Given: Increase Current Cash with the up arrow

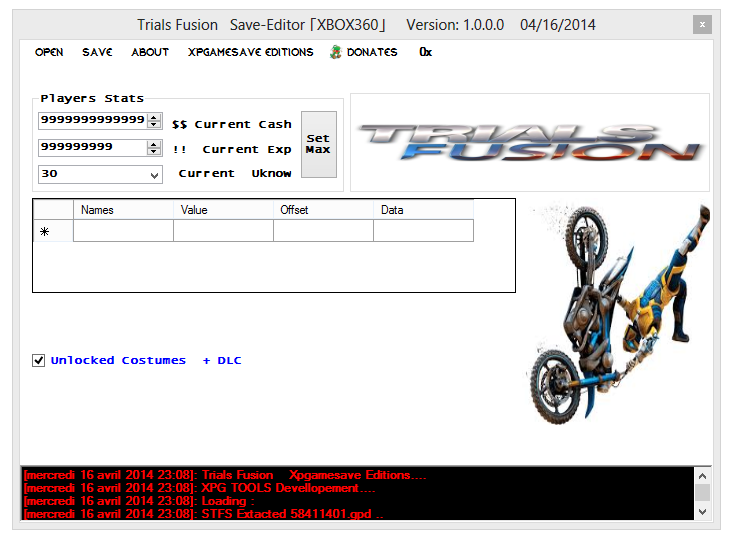Looking at the screenshot, I should pos(154,117).
